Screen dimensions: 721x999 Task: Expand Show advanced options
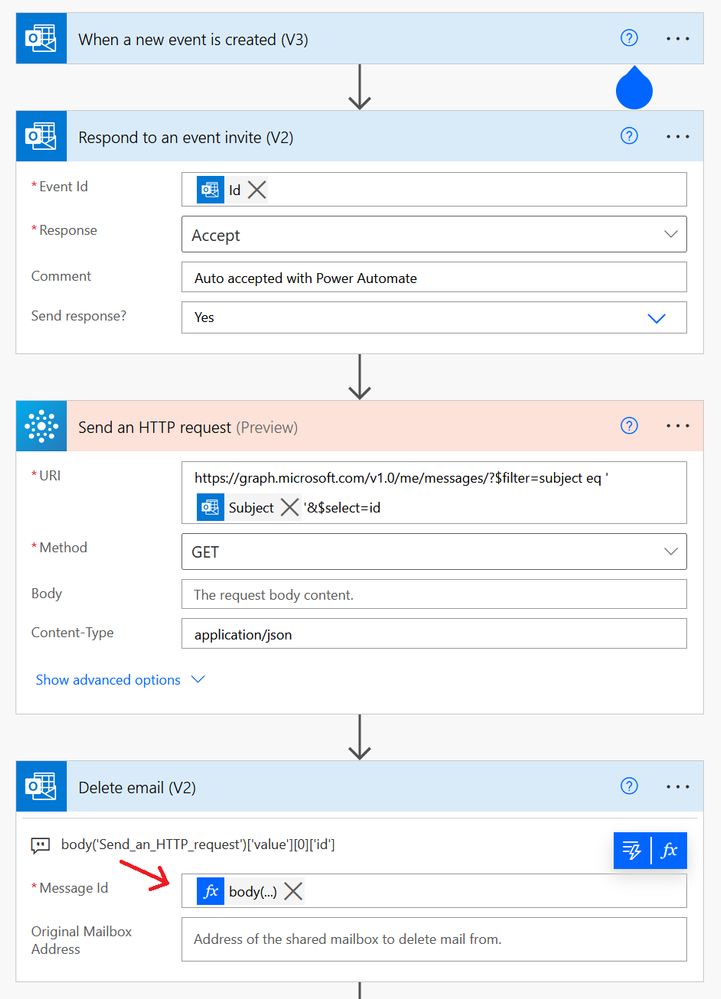pyautogui.click(x=120, y=680)
